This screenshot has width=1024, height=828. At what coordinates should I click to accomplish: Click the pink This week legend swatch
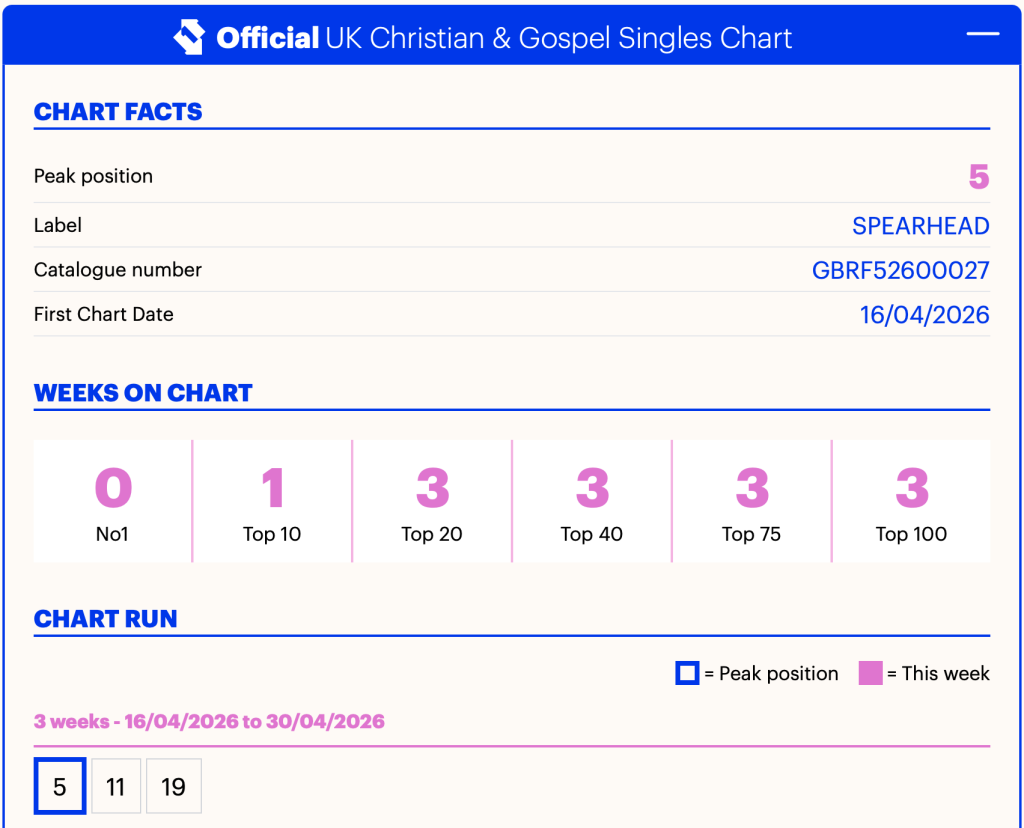pyautogui.click(x=871, y=673)
